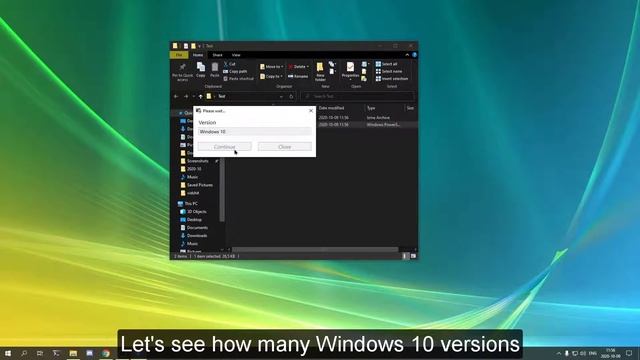Viewport: 640px width, 360px height.
Task: Open Chrome from the taskbar
Action: (106, 353)
